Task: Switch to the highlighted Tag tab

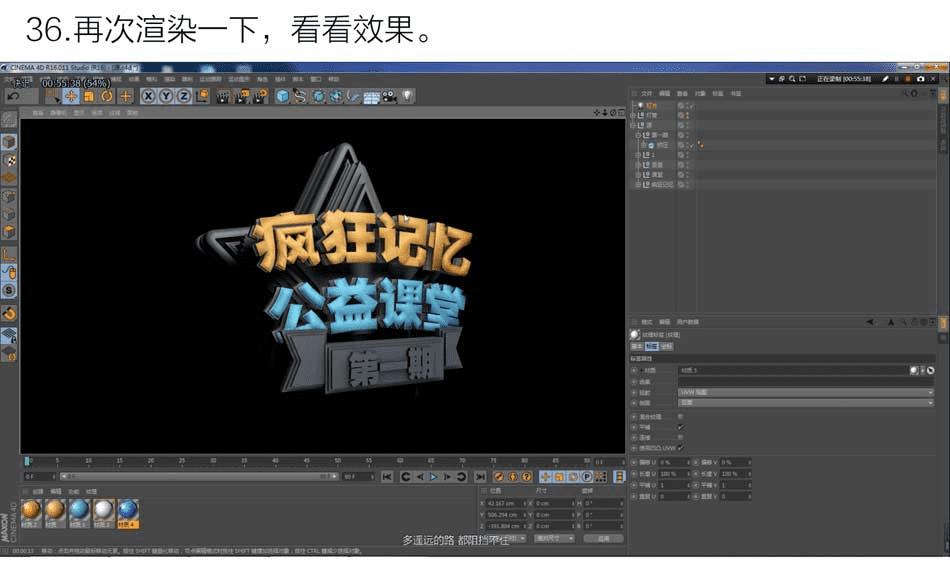Action: tap(652, 347)
